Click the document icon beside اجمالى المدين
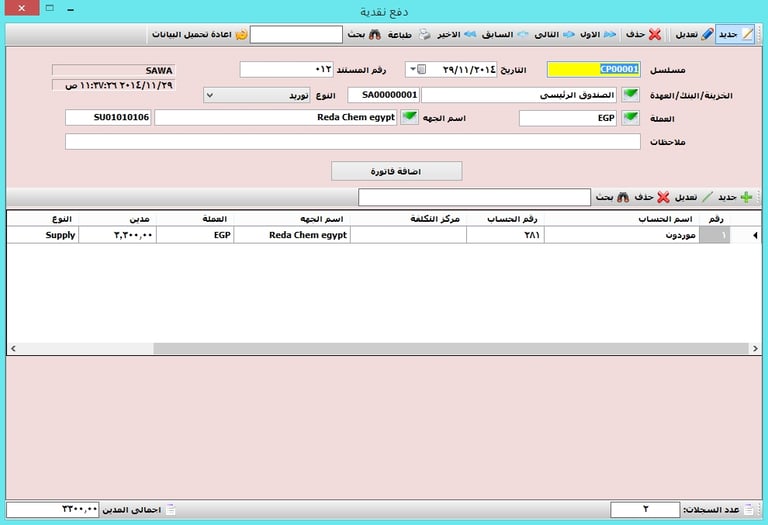 [x=170, y=510]
